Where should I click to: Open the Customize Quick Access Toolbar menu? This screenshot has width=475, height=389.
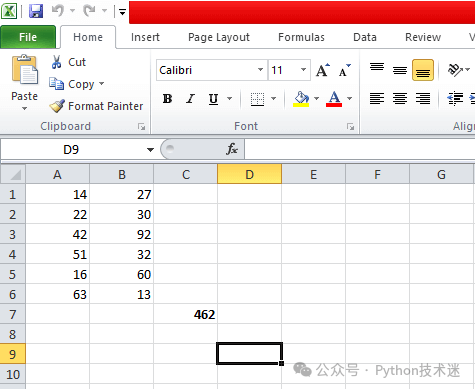(122, 12)
